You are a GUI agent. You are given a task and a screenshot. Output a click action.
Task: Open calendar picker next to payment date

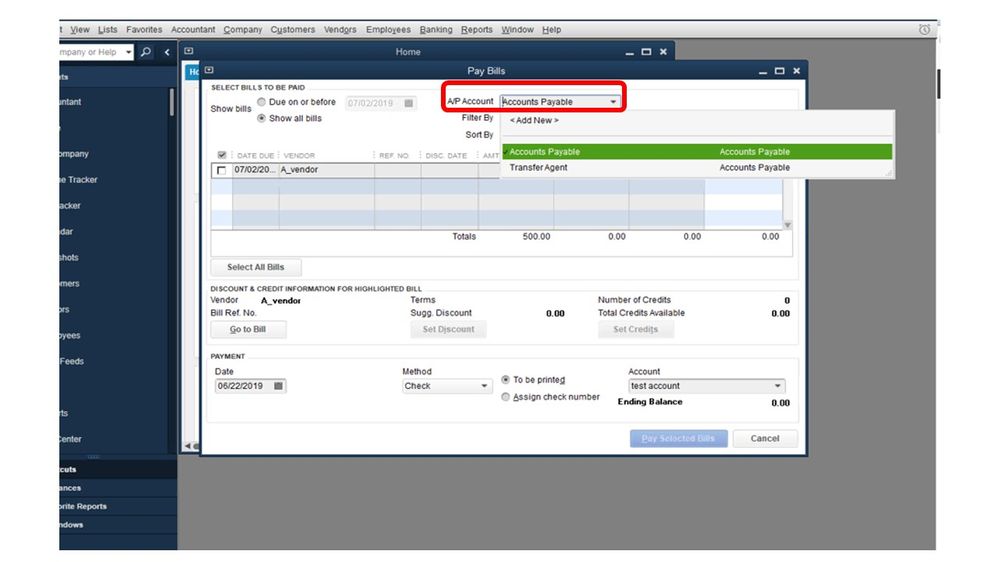[278, 386]
